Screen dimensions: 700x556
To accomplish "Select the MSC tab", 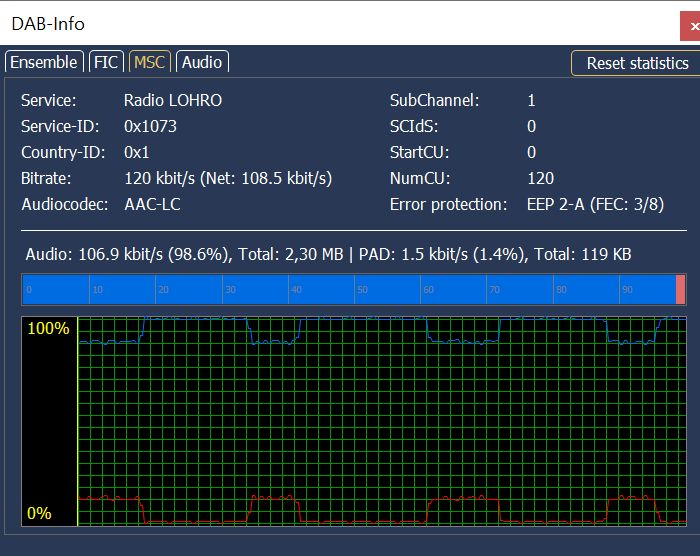I will tap(149, 62).
